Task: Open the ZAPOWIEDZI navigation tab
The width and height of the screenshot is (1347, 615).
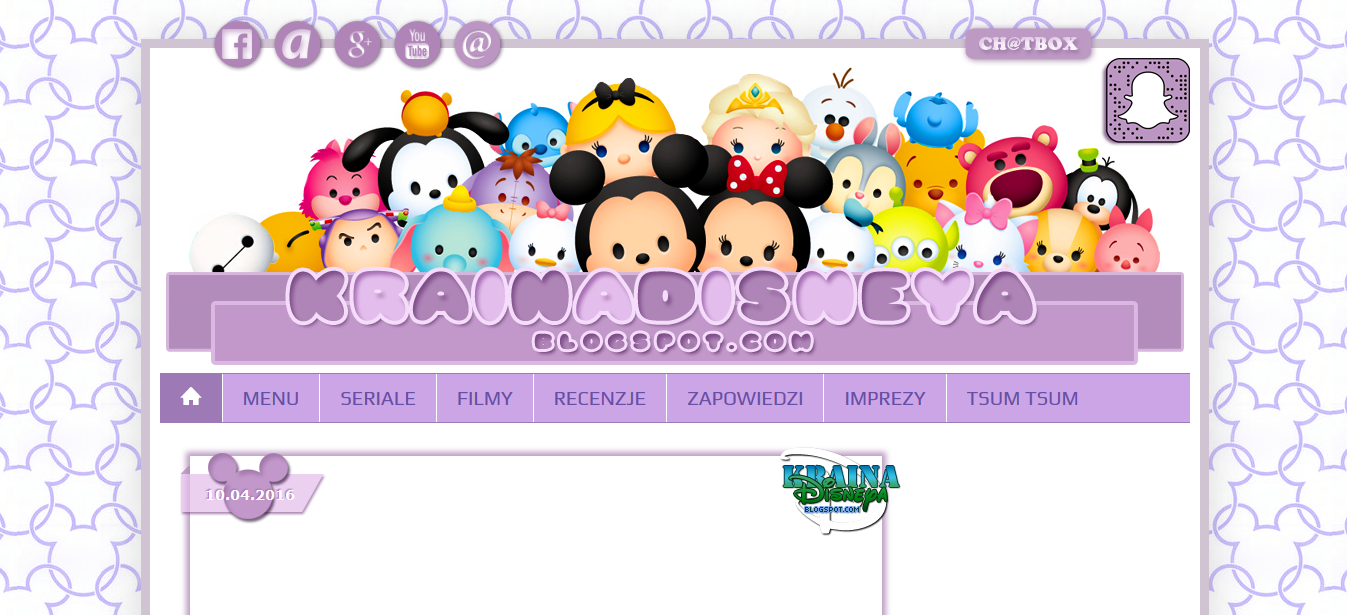Action: pos(745,398)
